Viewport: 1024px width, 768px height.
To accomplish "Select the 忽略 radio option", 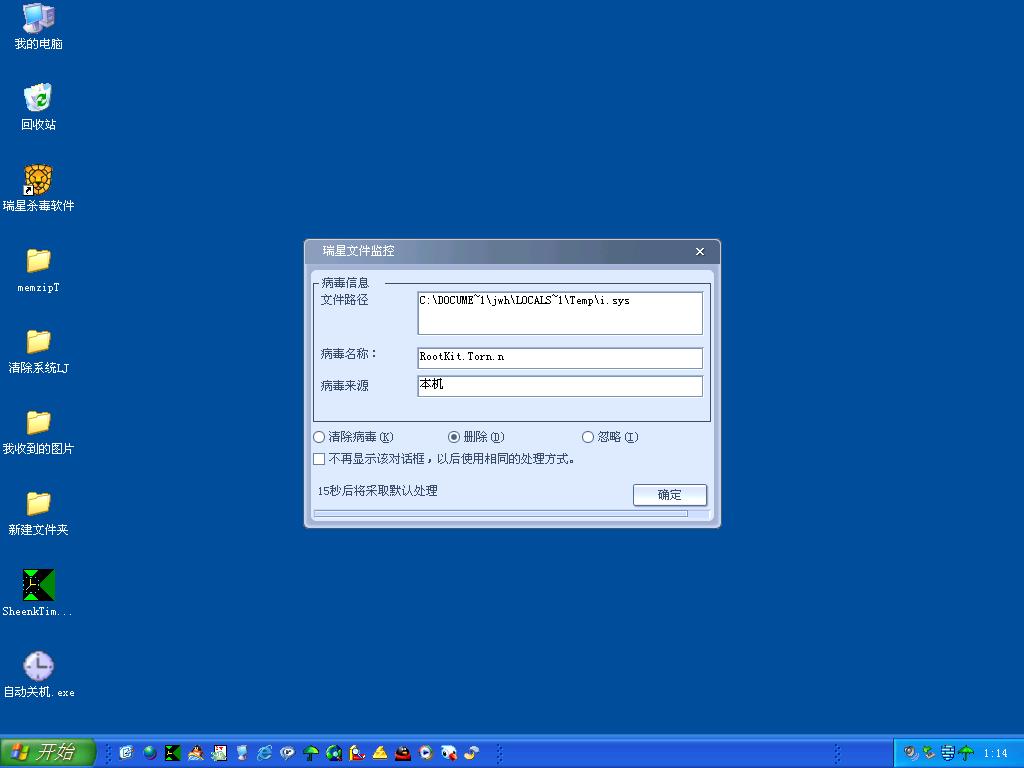I will [x=610, y=437].
